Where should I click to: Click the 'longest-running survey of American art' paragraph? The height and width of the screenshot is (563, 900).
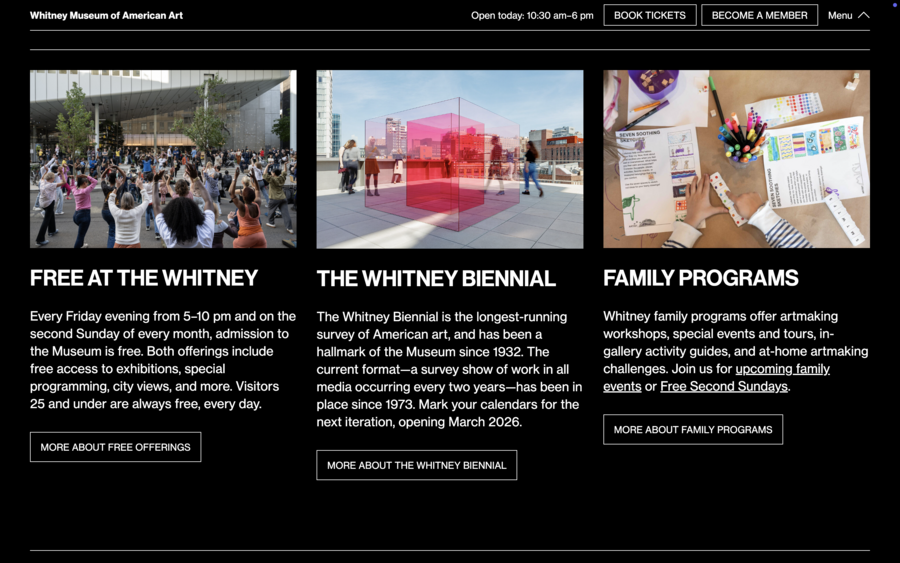tap(449, 369)
